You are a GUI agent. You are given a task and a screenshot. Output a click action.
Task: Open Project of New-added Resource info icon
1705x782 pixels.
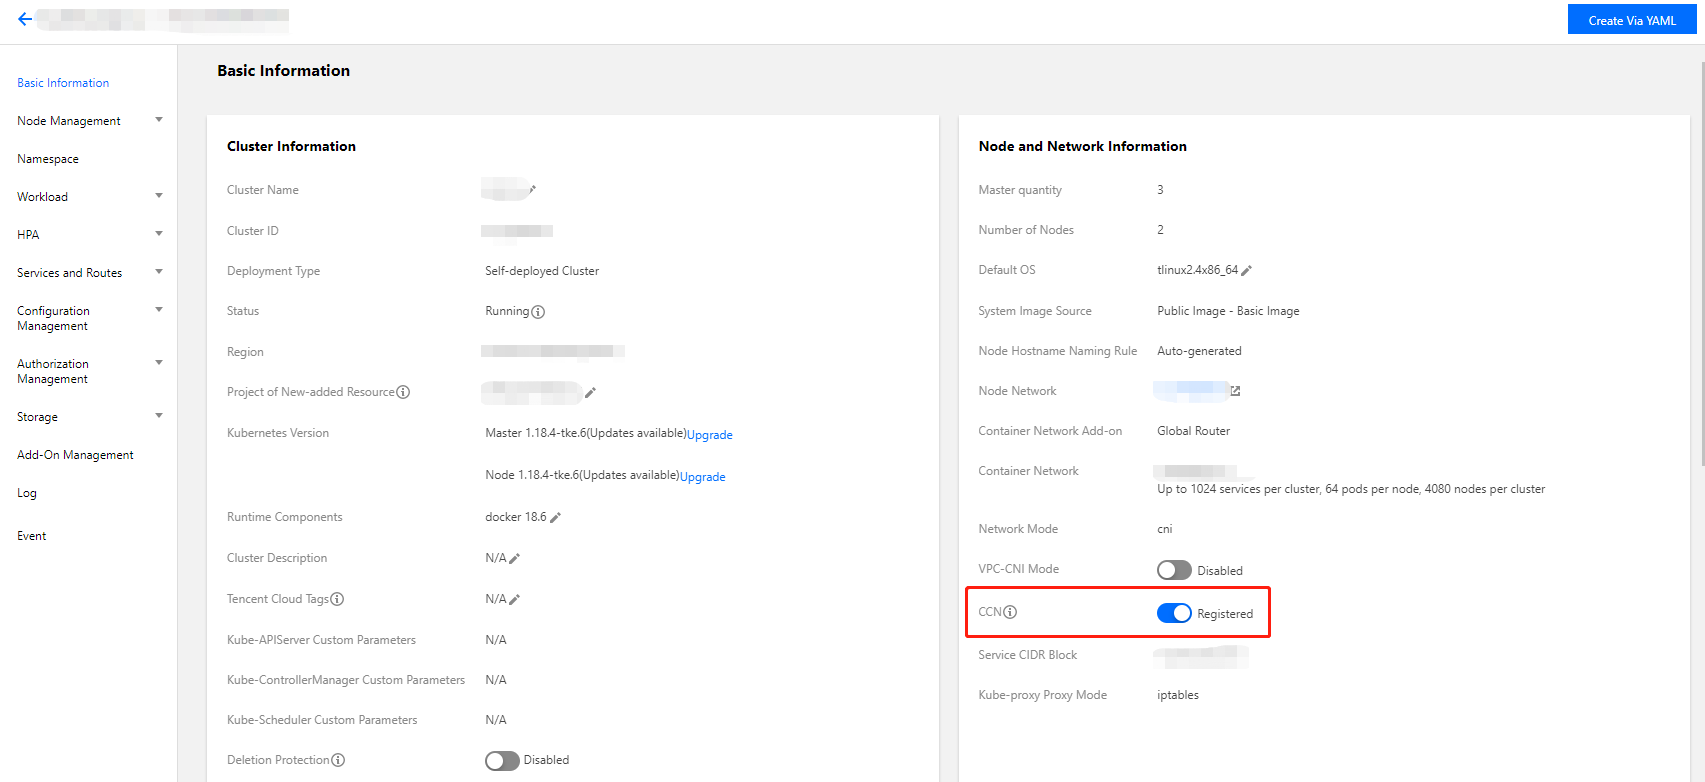pyautogui.click(x=403, y=392)
